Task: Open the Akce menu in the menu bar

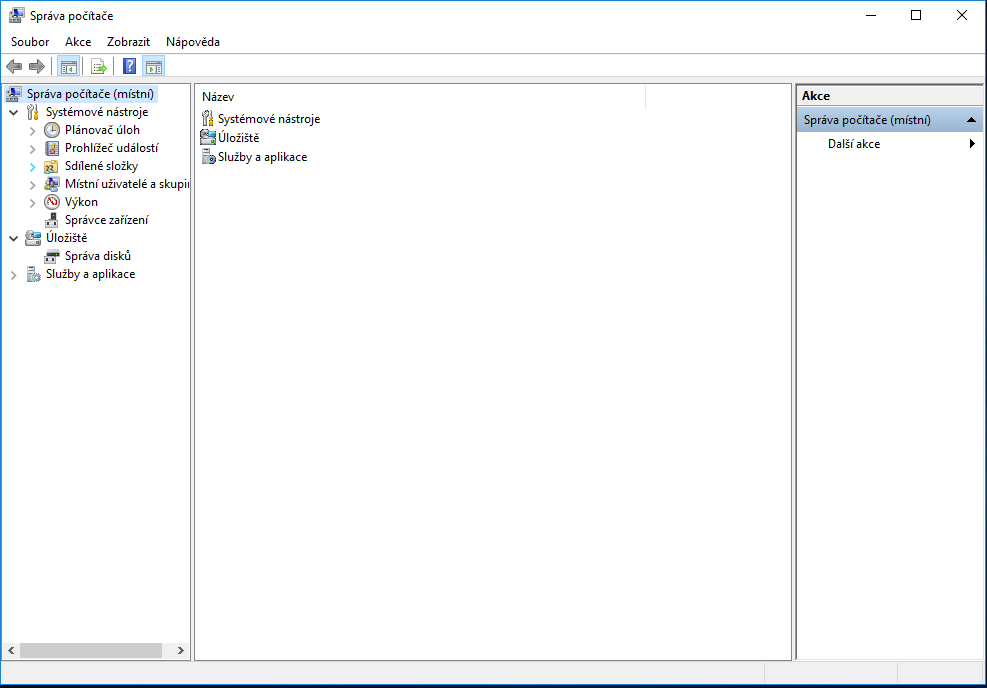Action: click(x=78, y=42)
